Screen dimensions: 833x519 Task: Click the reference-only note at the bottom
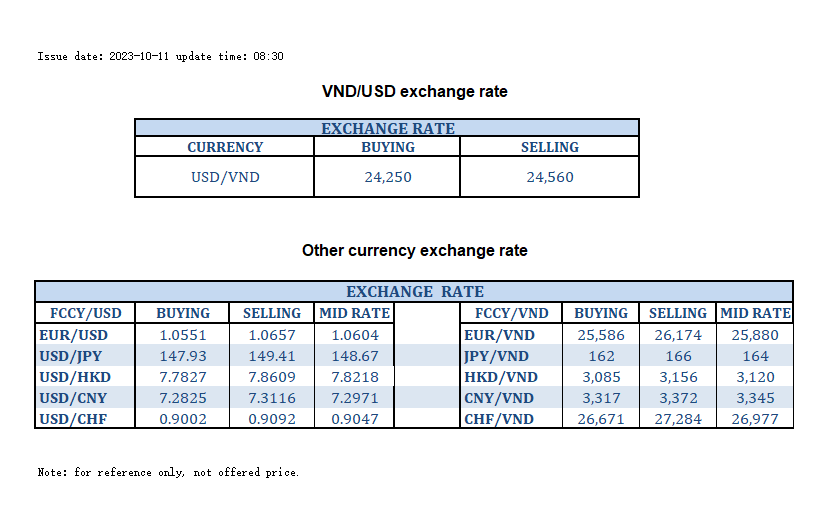pos(168,472)
